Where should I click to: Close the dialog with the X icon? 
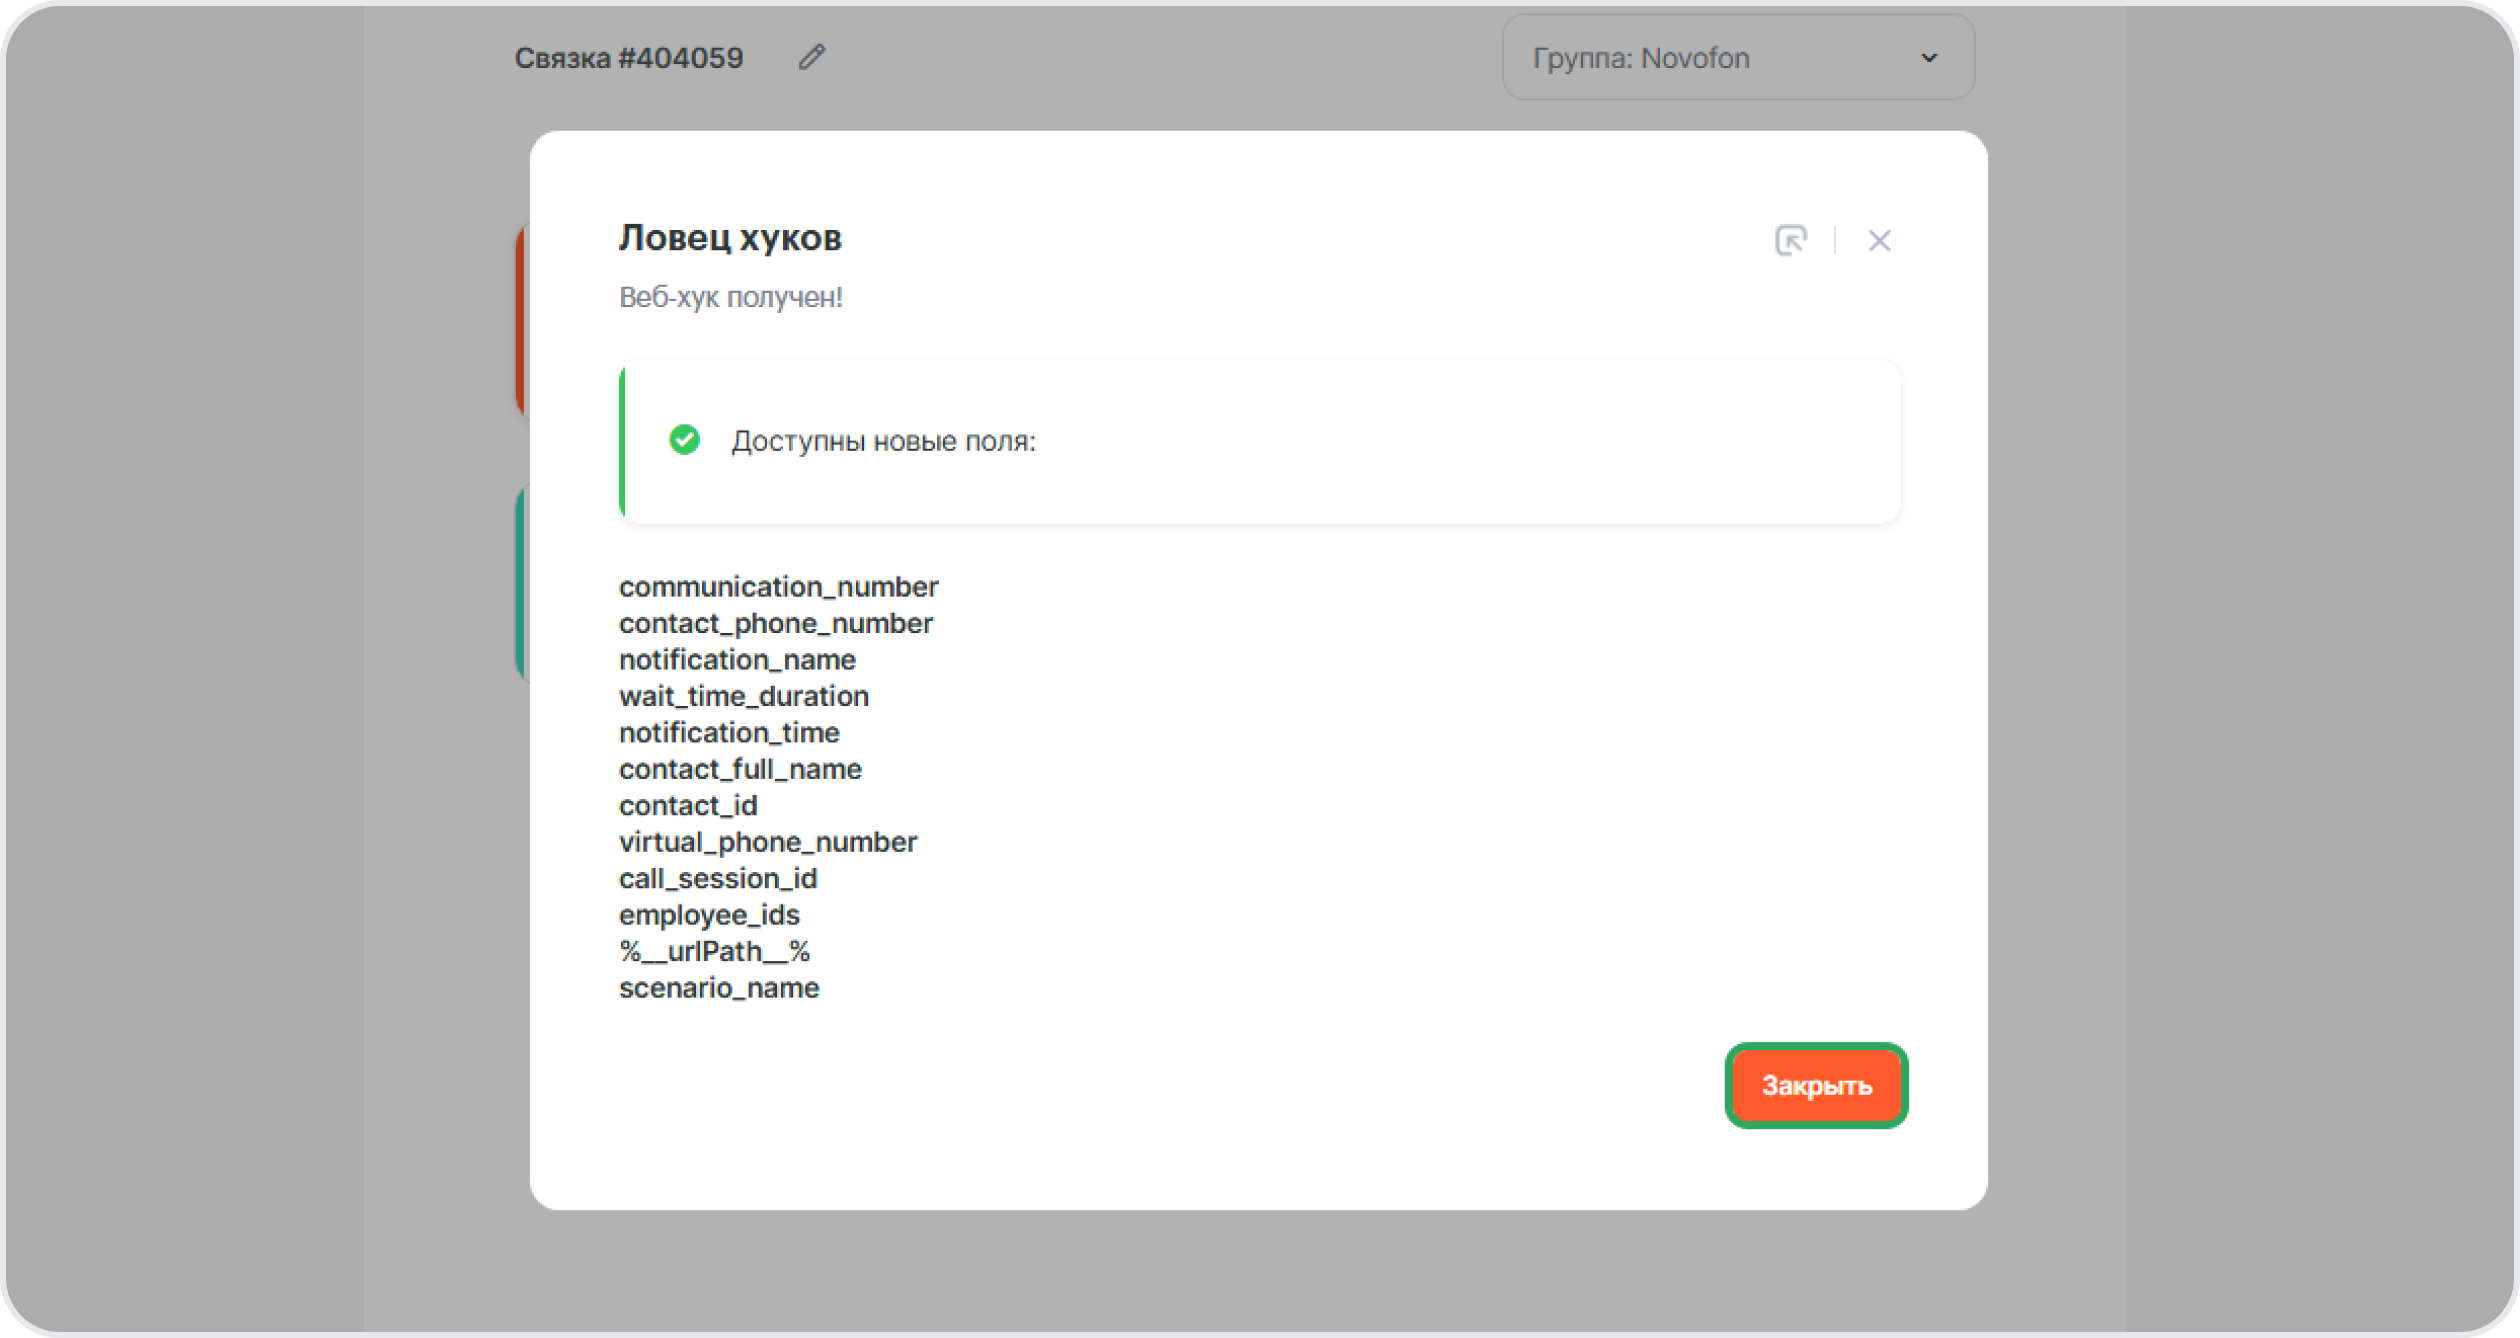click(1879, 240)
